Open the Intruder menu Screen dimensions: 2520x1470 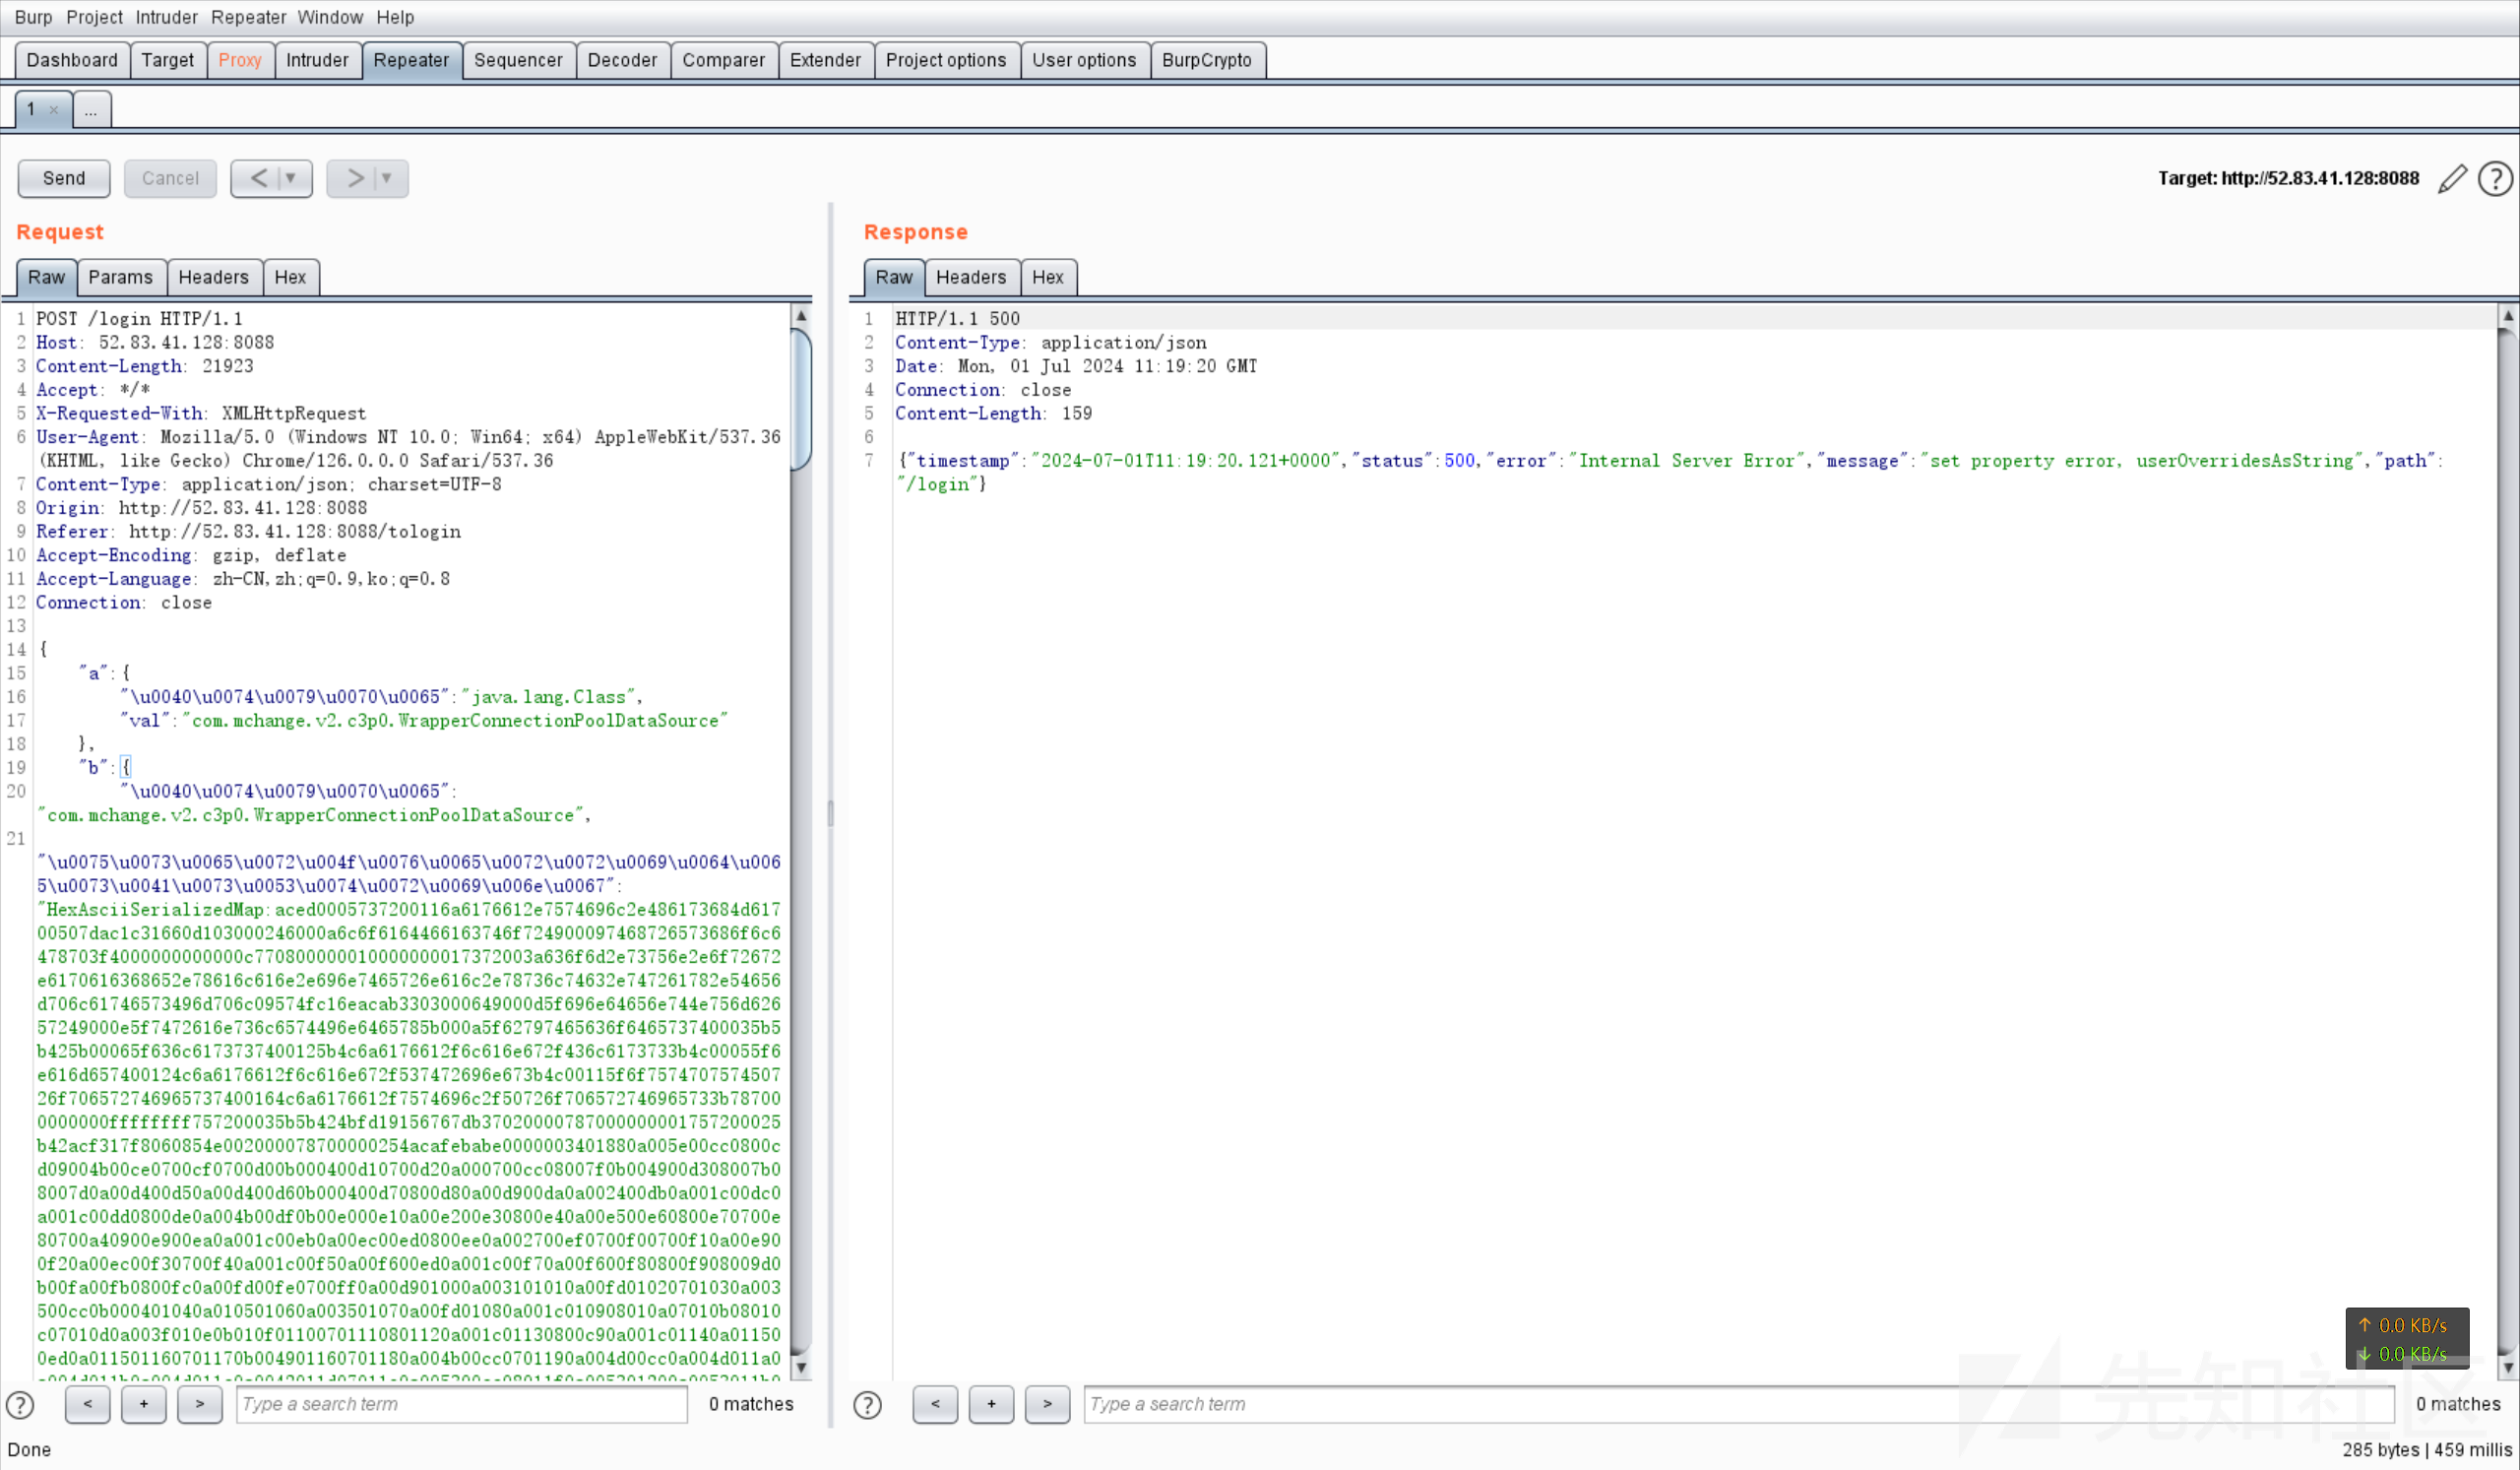click(x=167, y=17)
